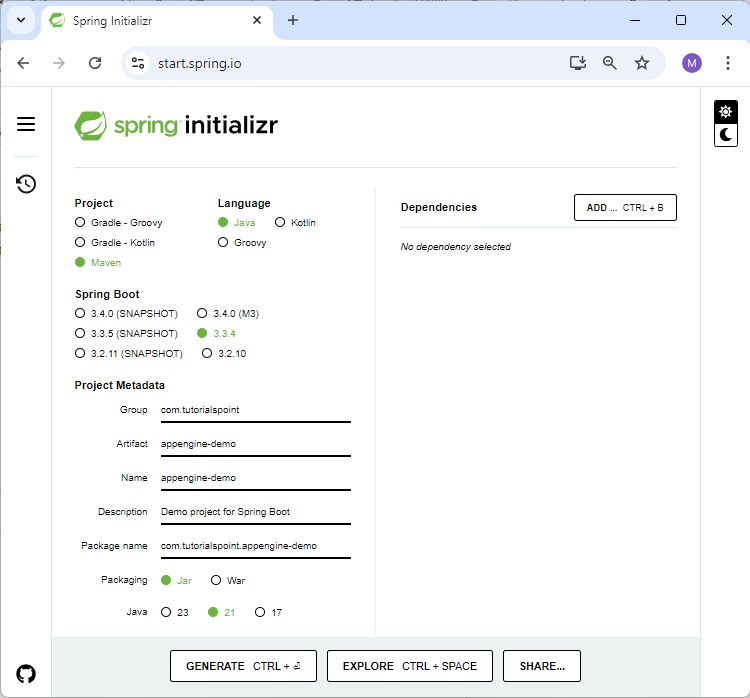Choose Kotlin language

click(296, 222)
